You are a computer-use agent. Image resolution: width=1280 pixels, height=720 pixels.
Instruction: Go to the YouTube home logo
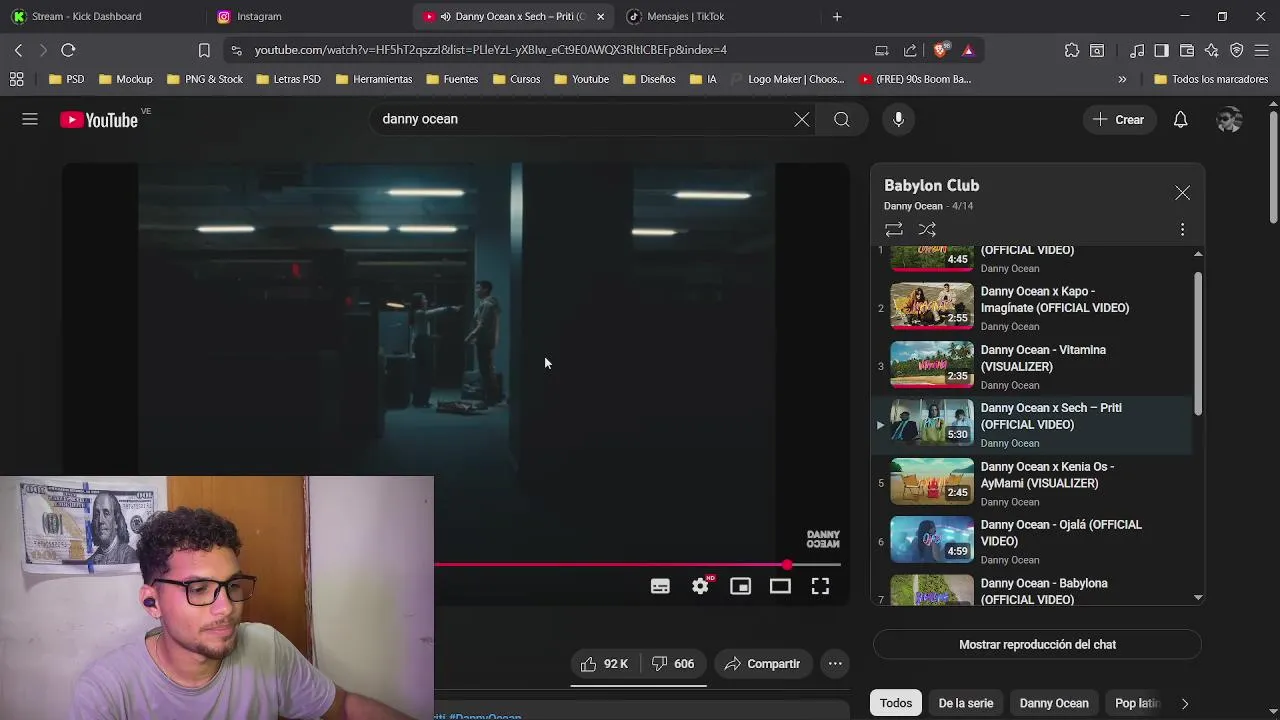tap(98, 120)
